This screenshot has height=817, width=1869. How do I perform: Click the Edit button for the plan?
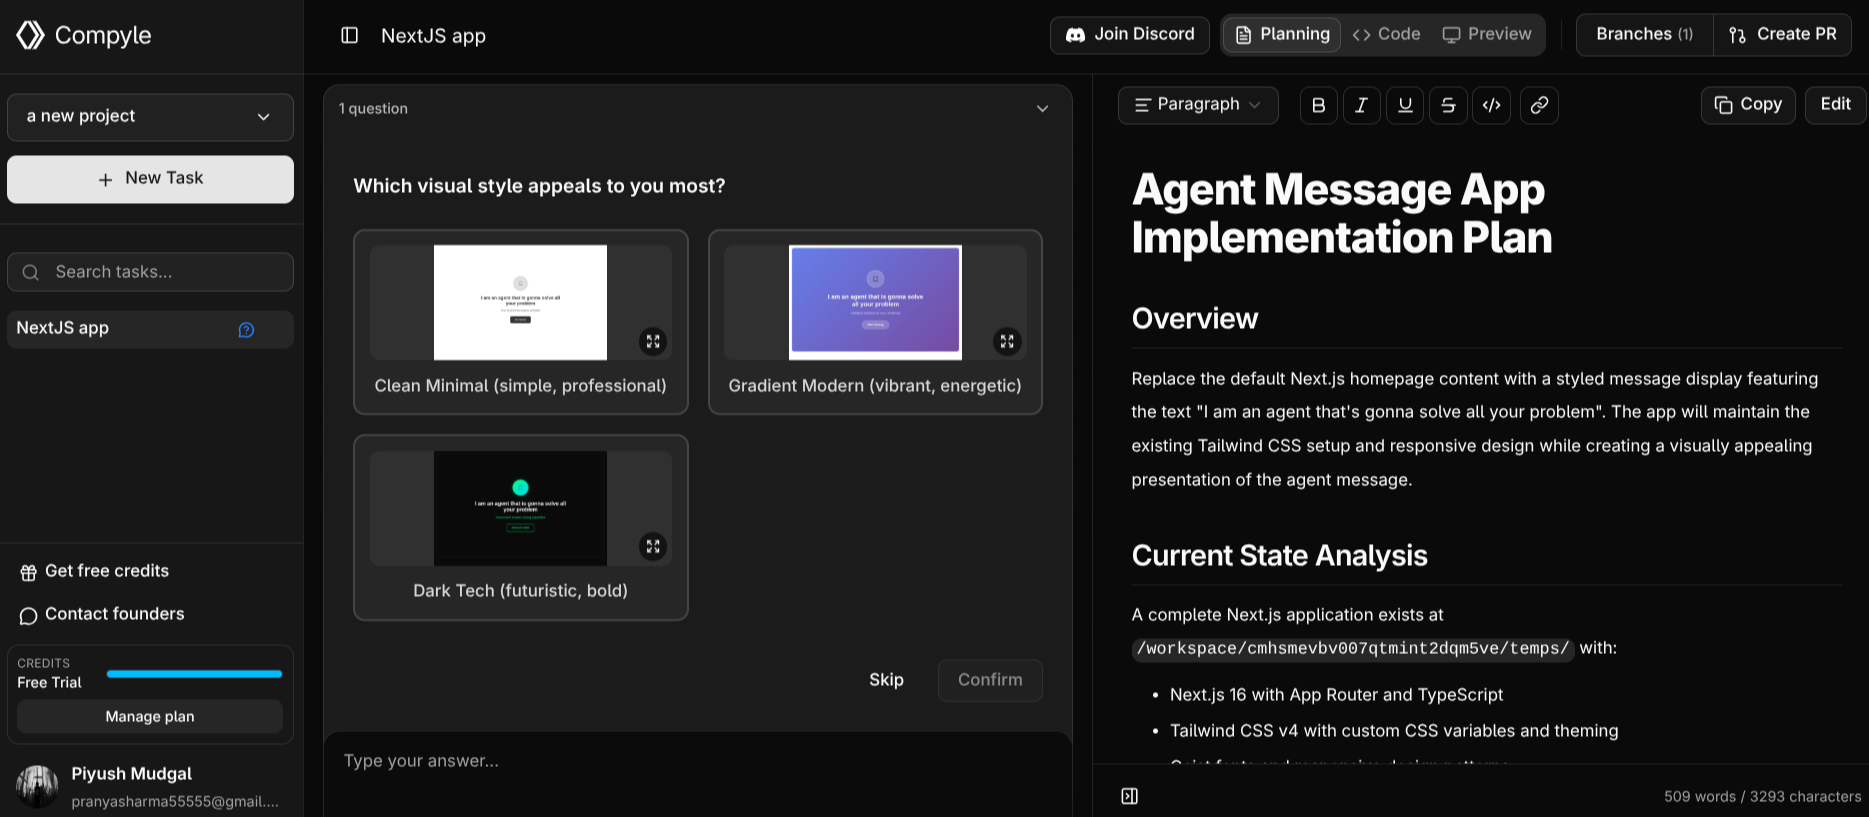coord(1835,105)
